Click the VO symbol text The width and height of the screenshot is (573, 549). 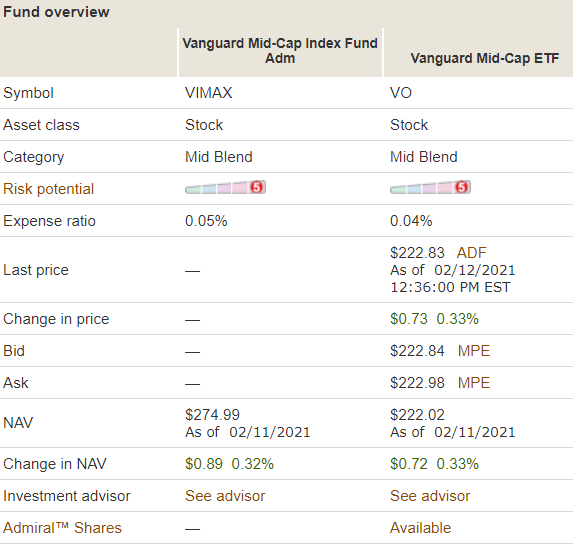401,93
